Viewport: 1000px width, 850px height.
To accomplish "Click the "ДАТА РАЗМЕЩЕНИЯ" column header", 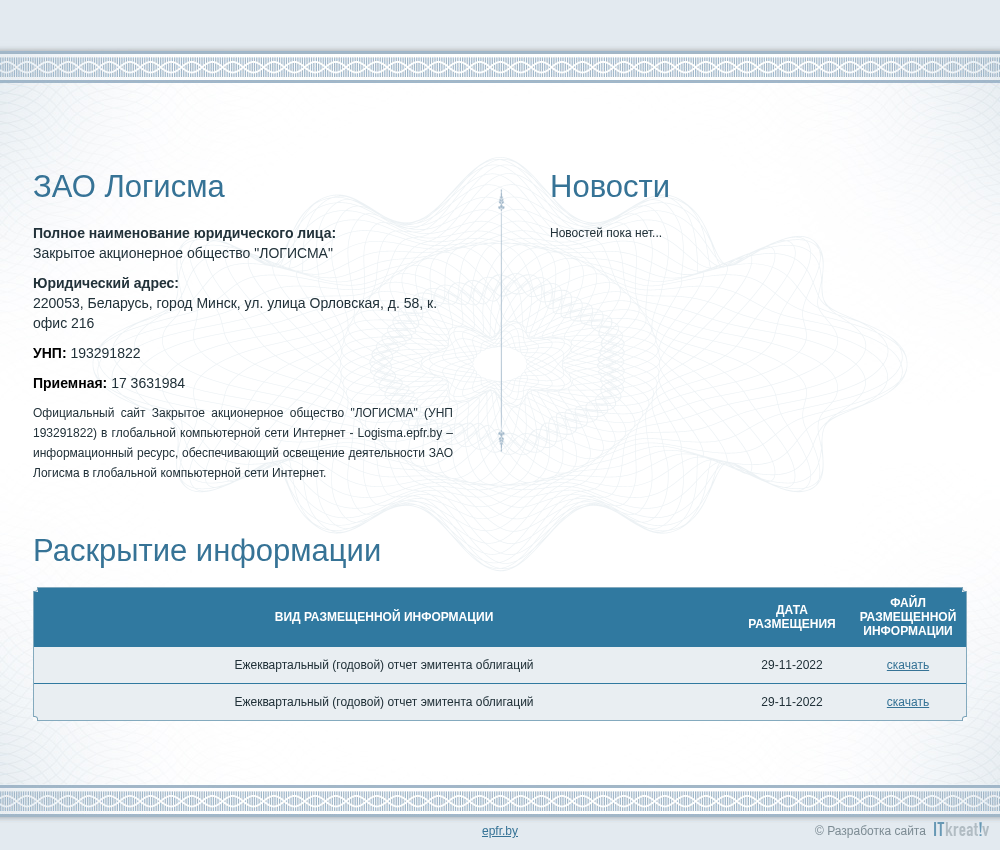I will tap(791, 617).
